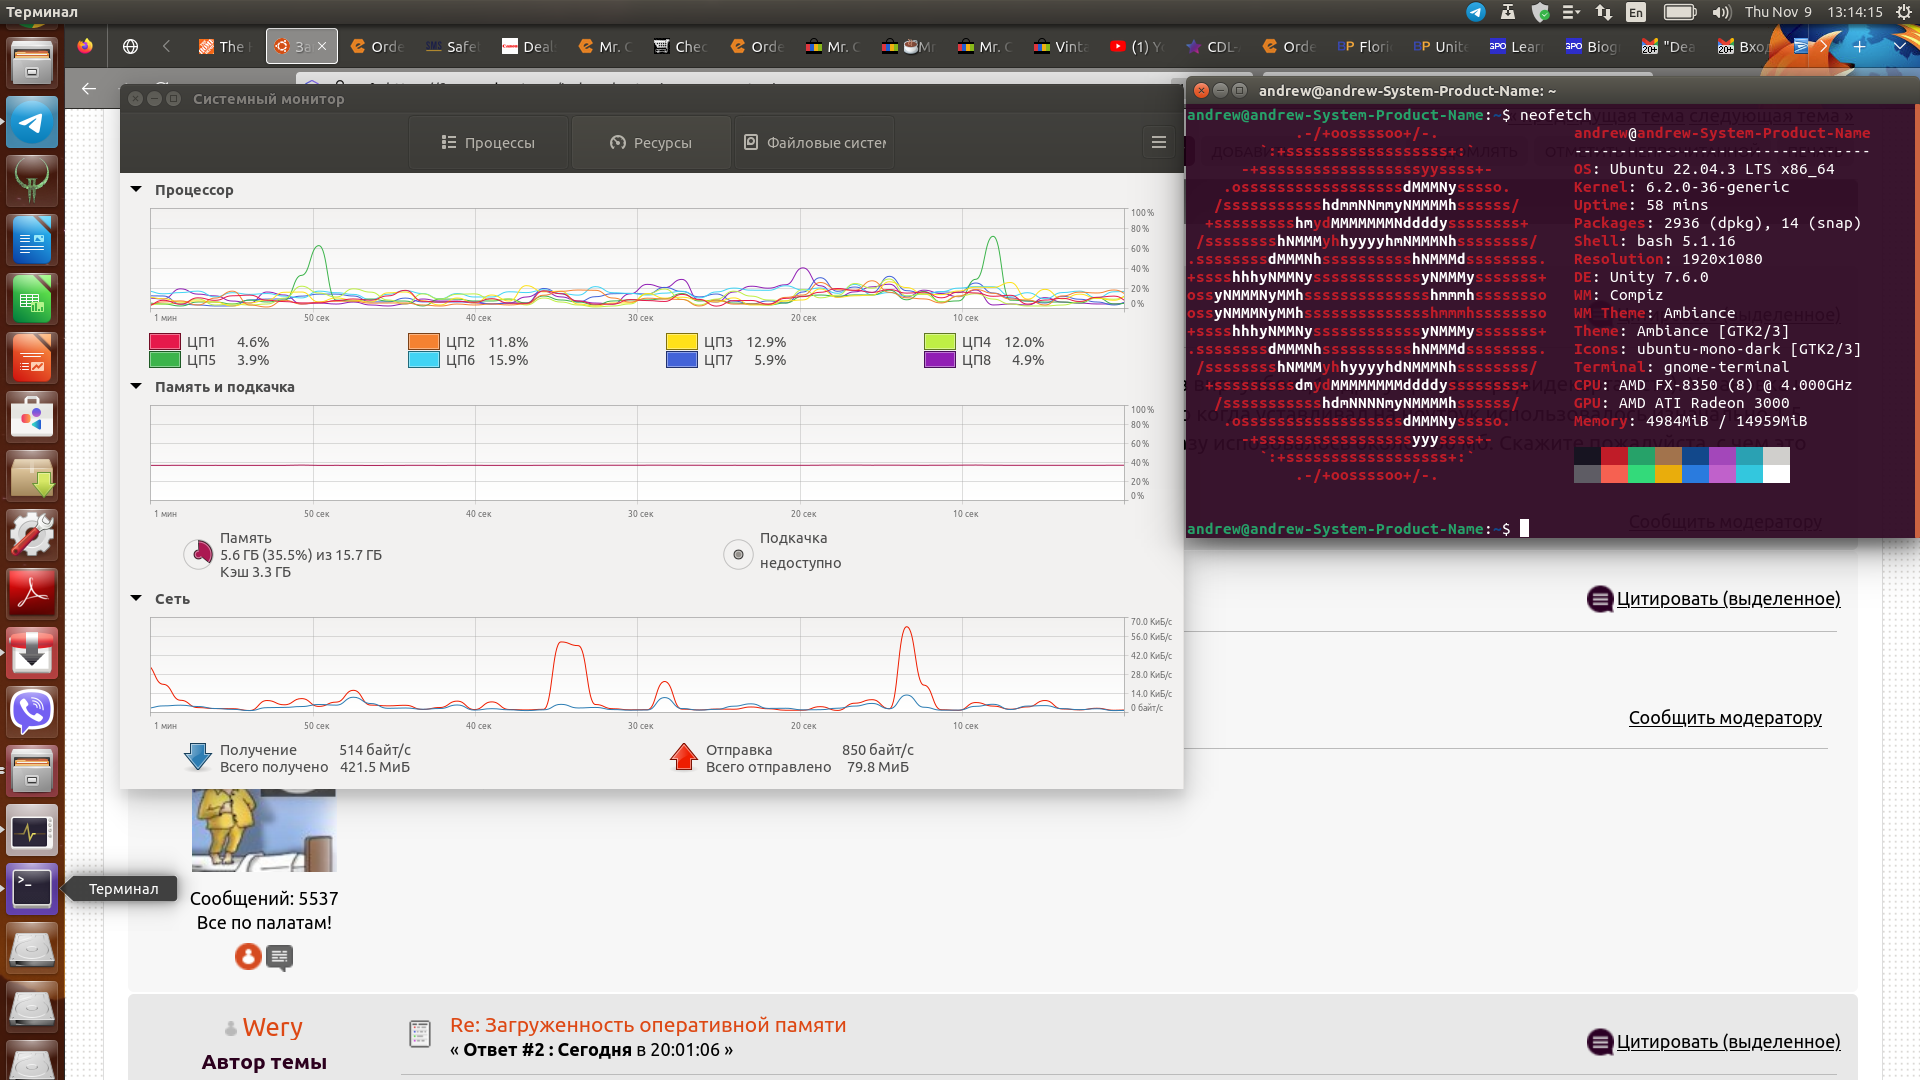Launch Adobe Reader from the dock

click(32, 593)
